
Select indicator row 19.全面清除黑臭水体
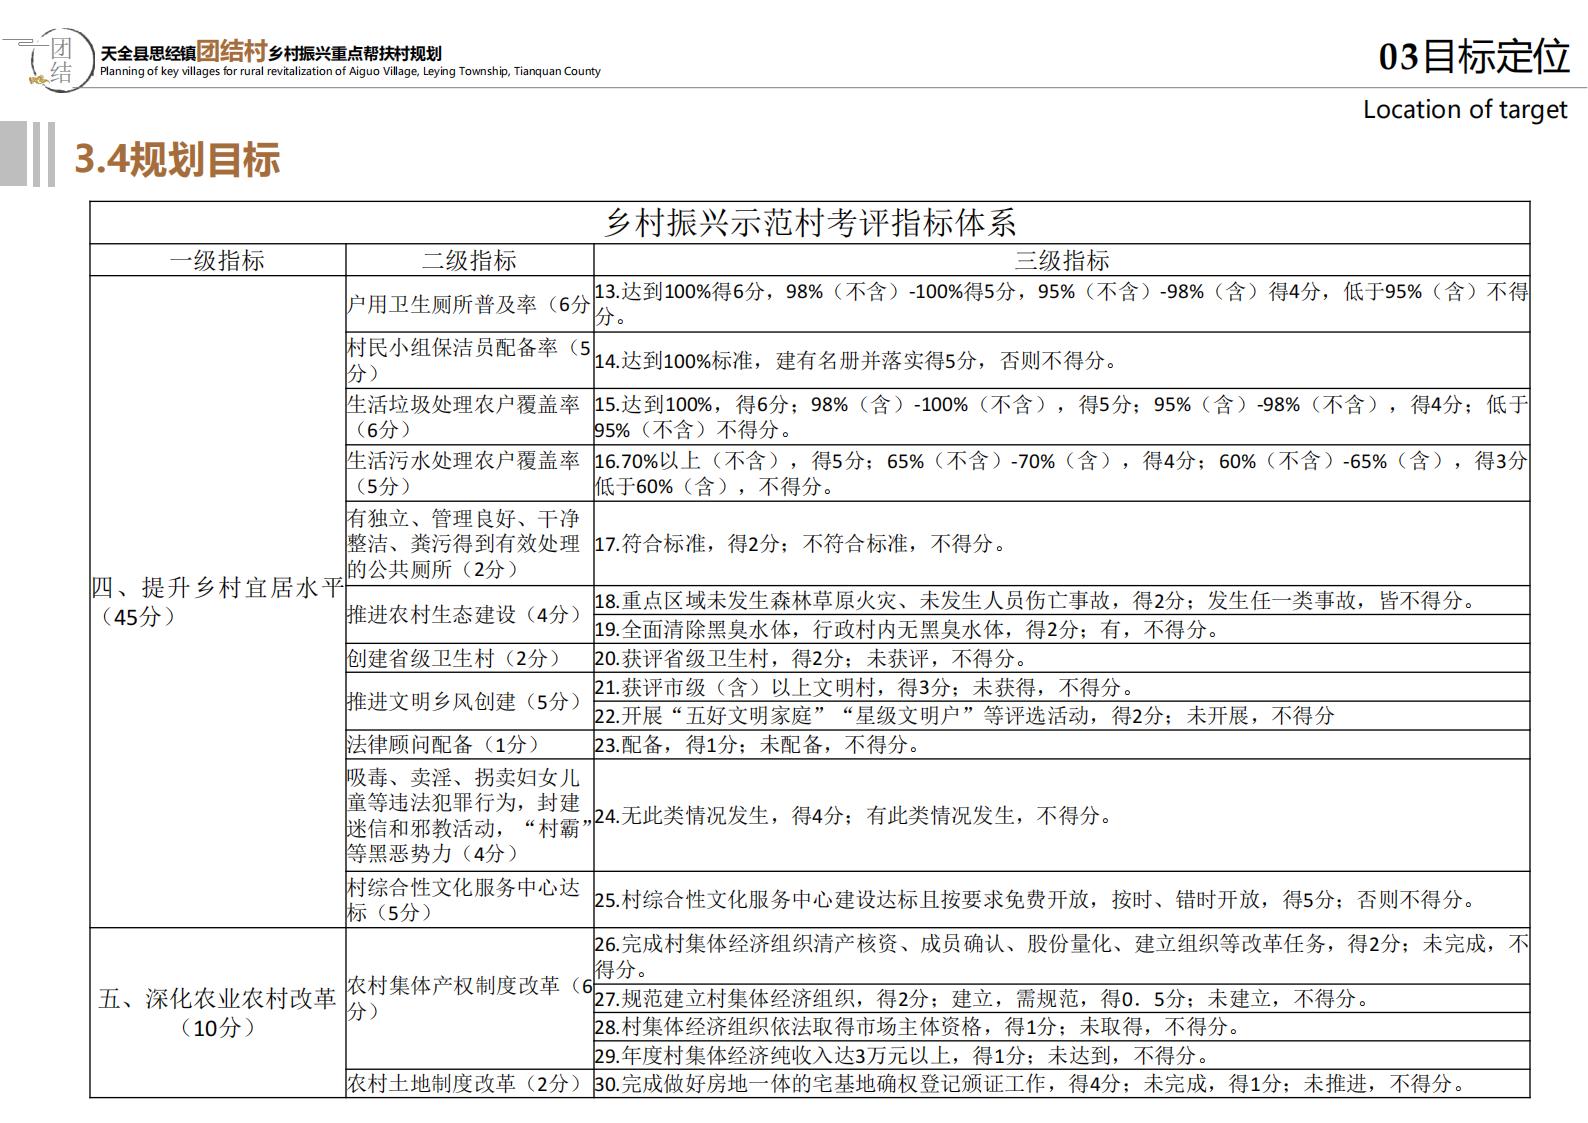click(1062, 629)
